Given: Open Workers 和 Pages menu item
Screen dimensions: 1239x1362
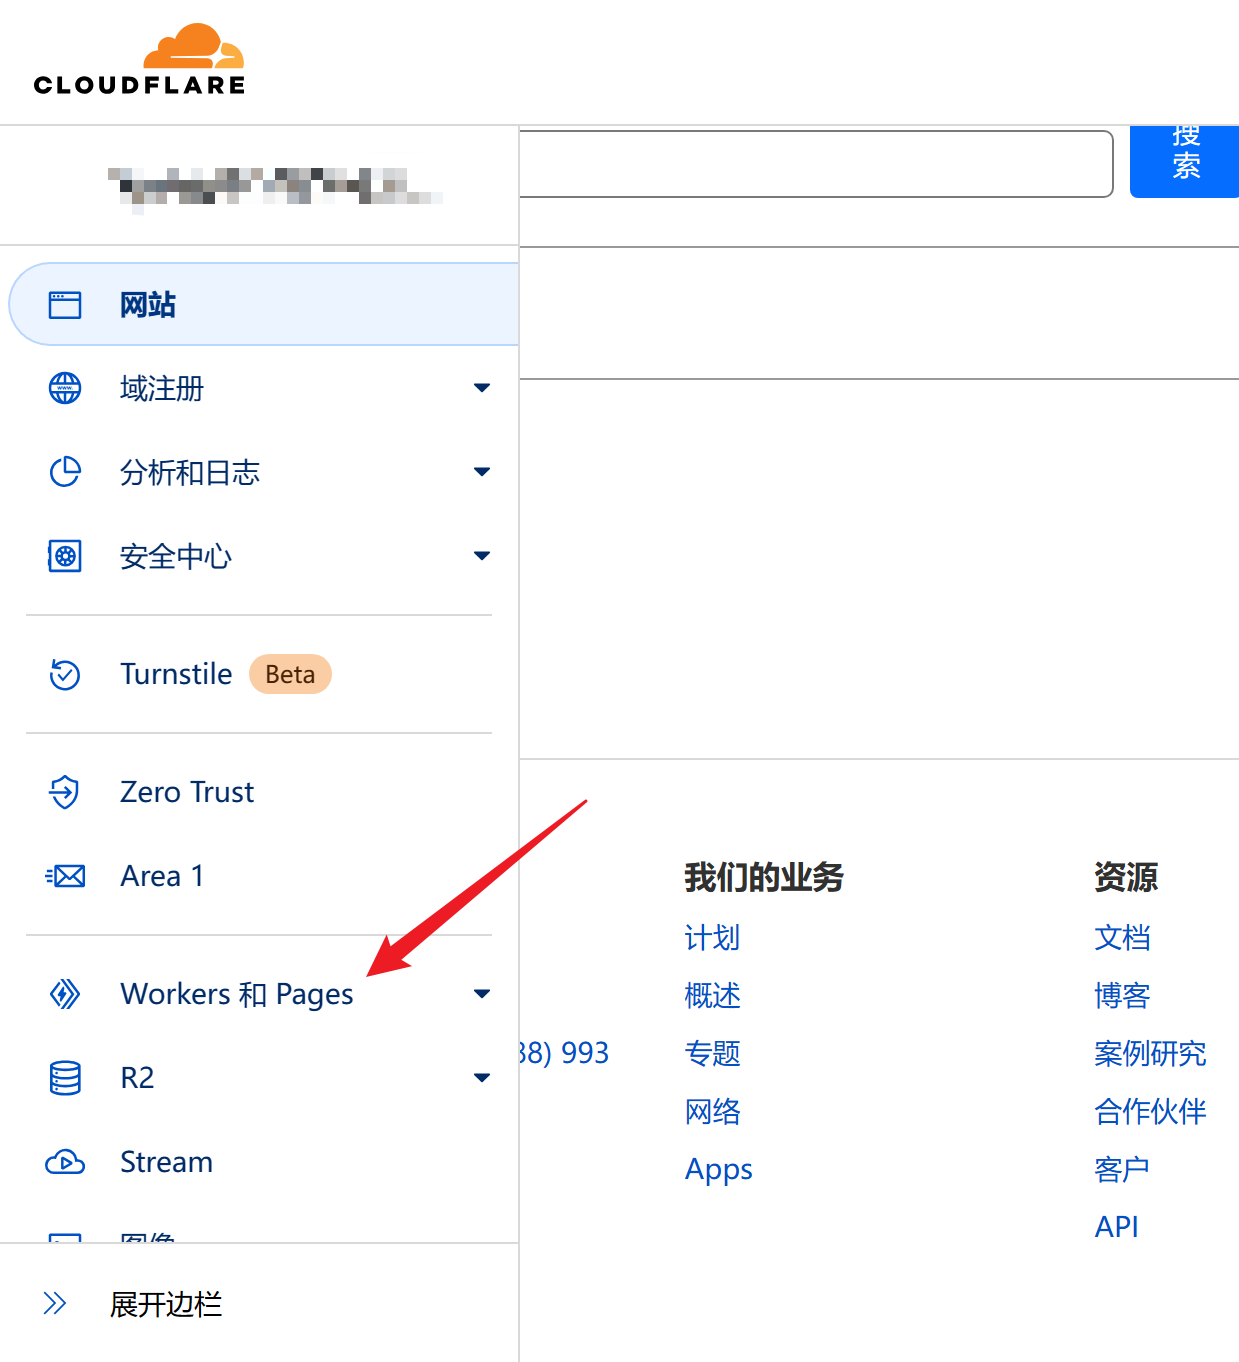Looking at the screenshot, I should tap(237, 994).
